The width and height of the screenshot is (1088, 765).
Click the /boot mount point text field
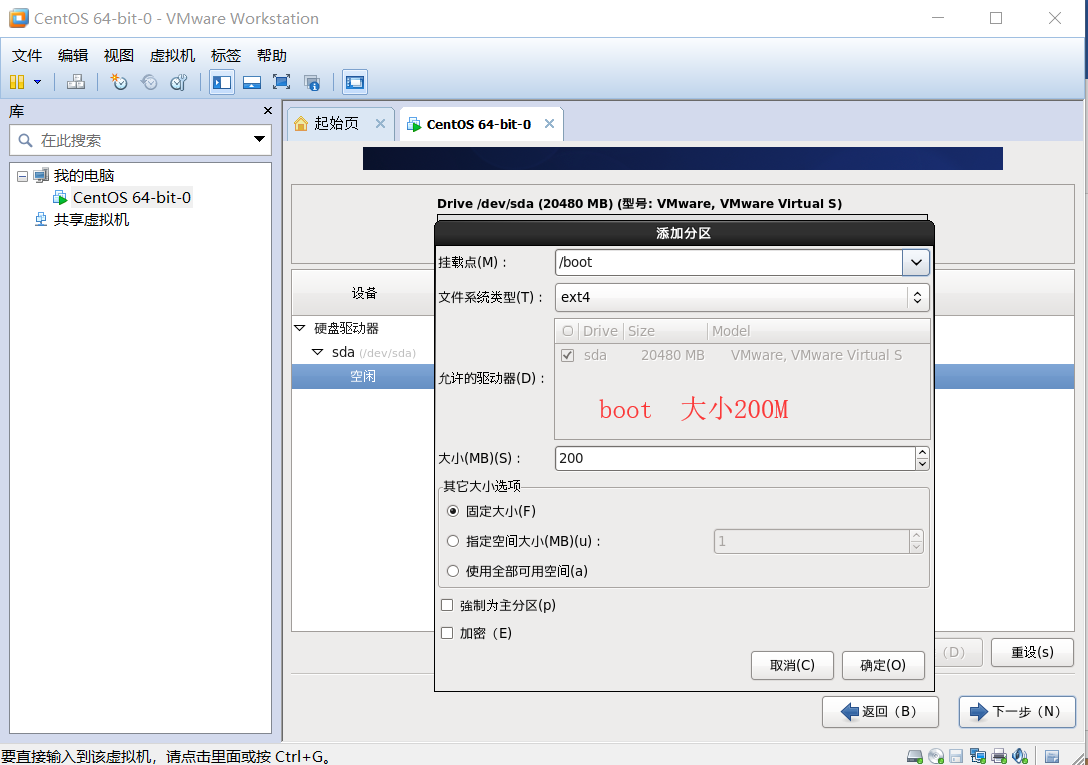(x=729, y=262)
